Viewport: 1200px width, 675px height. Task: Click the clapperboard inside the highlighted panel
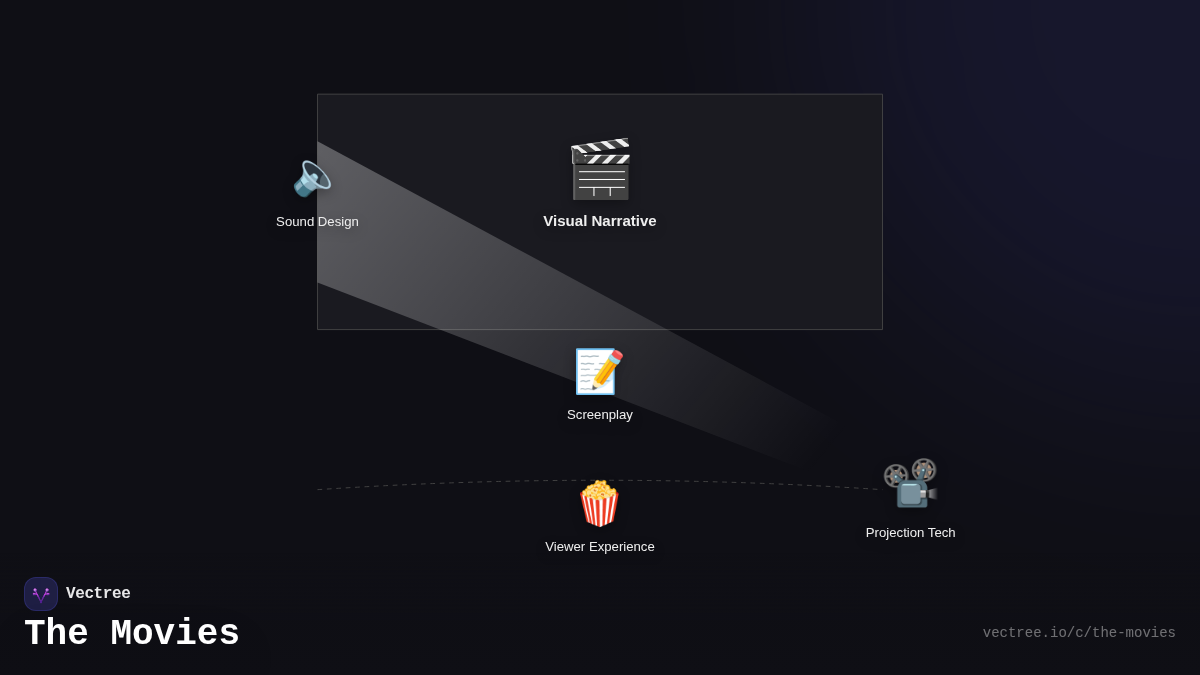[x=600, y=169]
